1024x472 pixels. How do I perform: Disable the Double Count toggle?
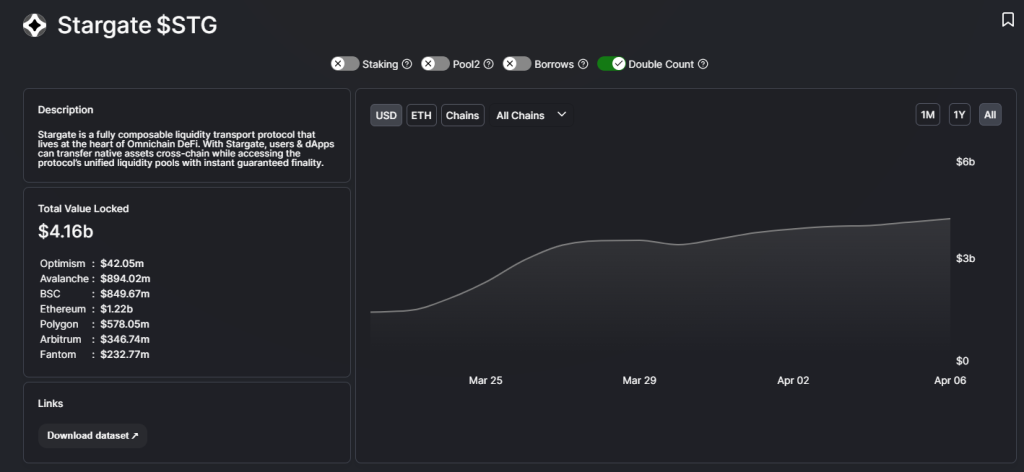point(611,64)
